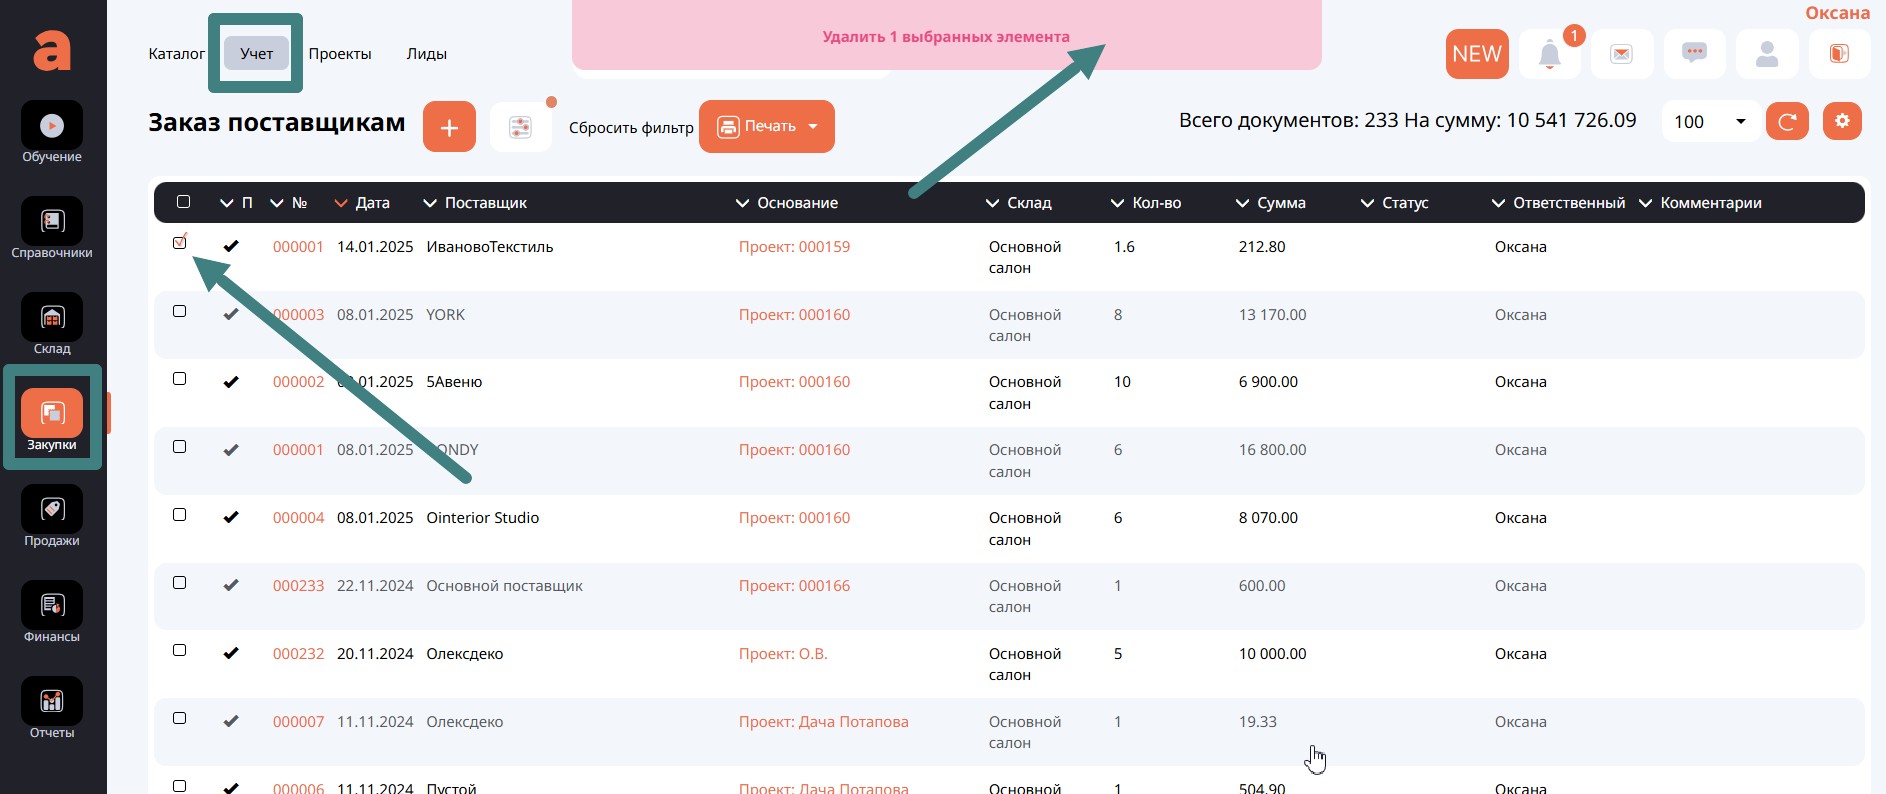Viewport: 1886px width, 794px height.
Task: Open the Проект: 000159 link
Action: 794,247
